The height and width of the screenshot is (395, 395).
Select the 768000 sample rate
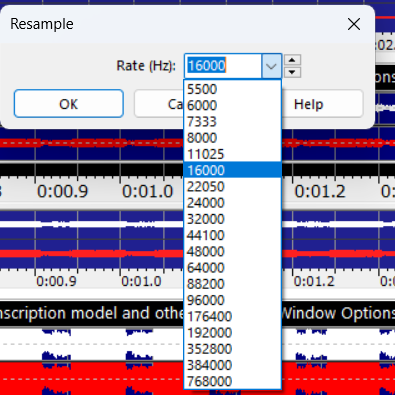[x=232, y=381]
